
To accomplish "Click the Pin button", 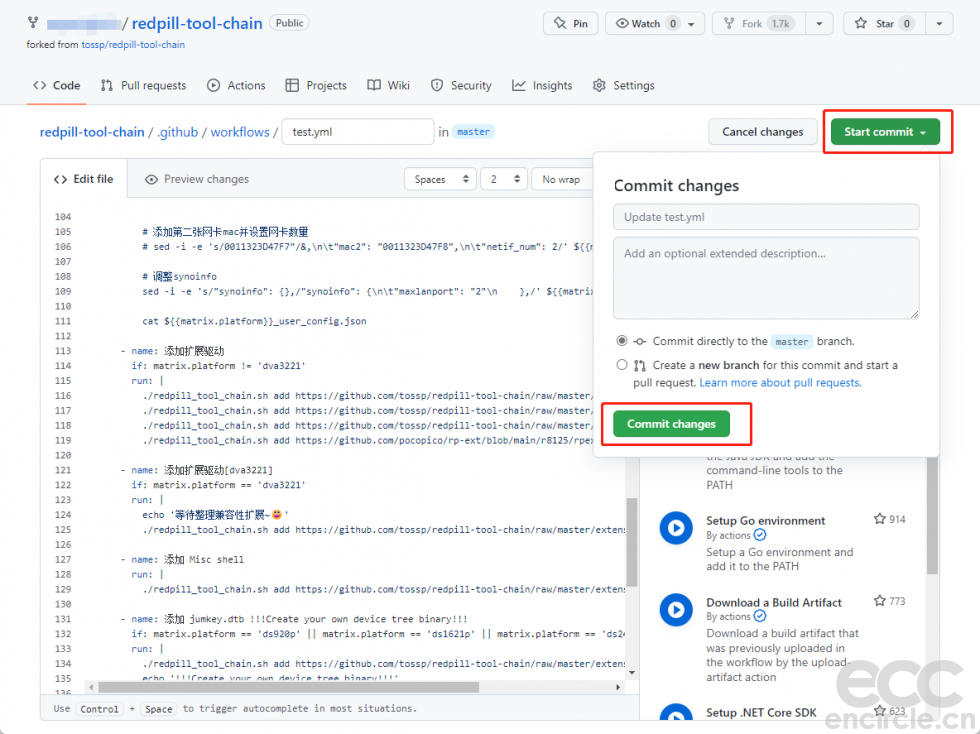I will [571, 24].
